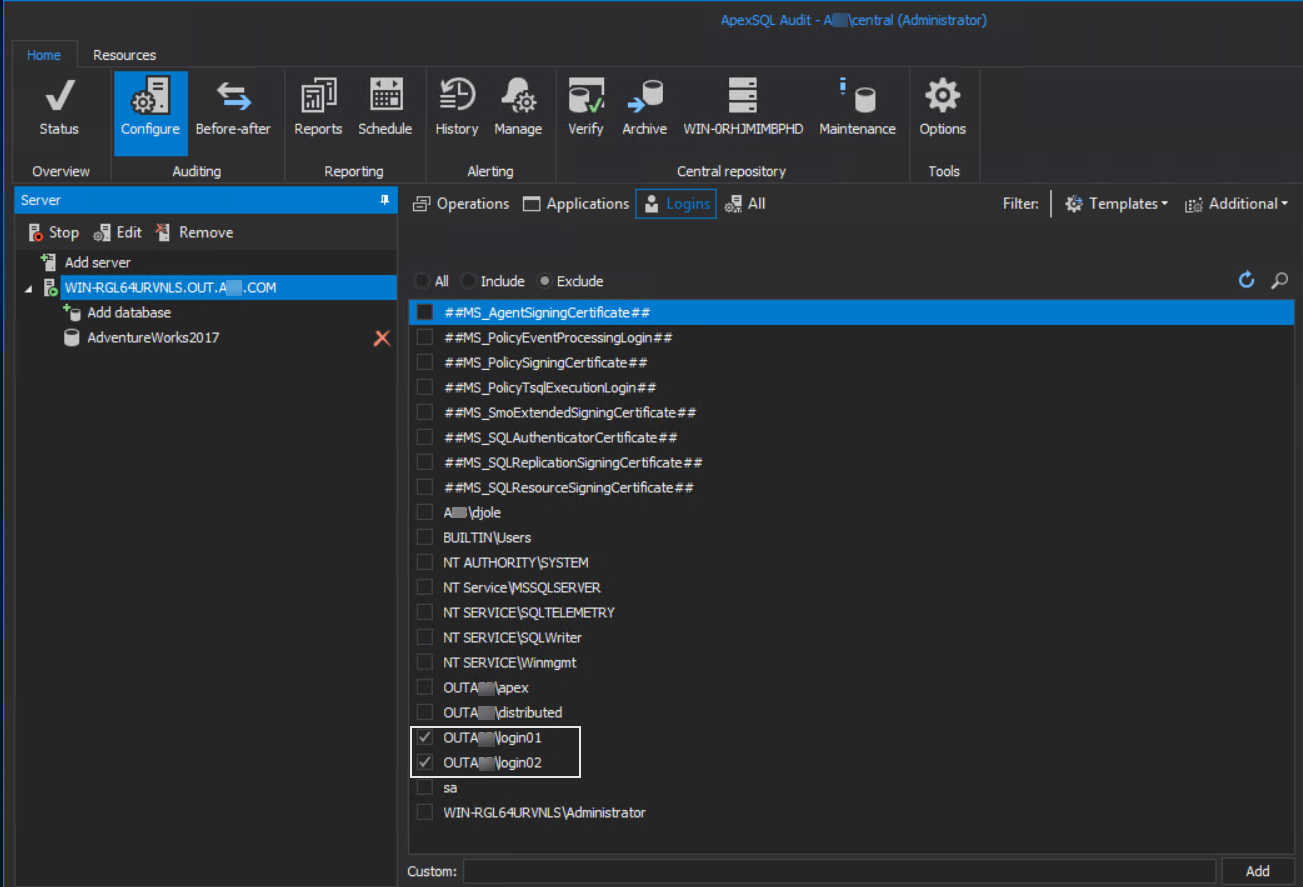This screenshot has height=887, width=1303.
Task: Click Add database
Action: (117, 312)
